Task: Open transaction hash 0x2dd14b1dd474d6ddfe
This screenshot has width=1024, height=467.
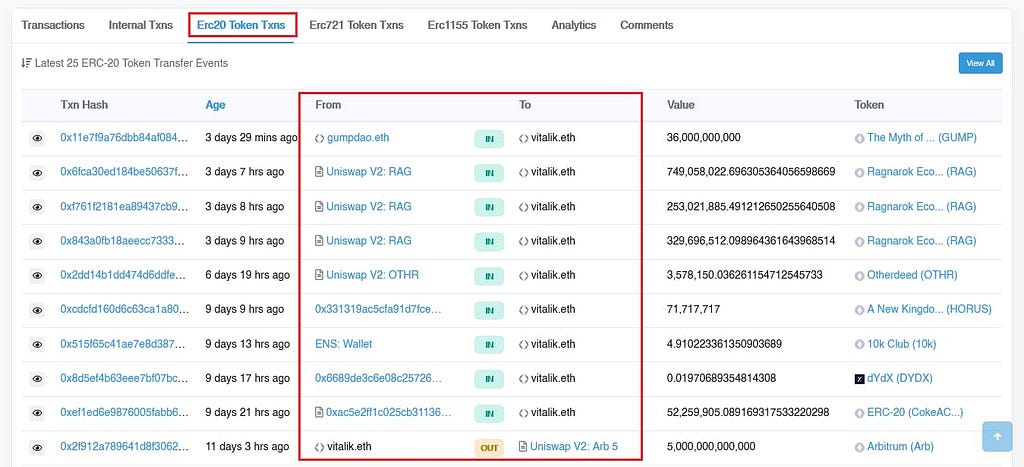Action: [x=125, y=275]
